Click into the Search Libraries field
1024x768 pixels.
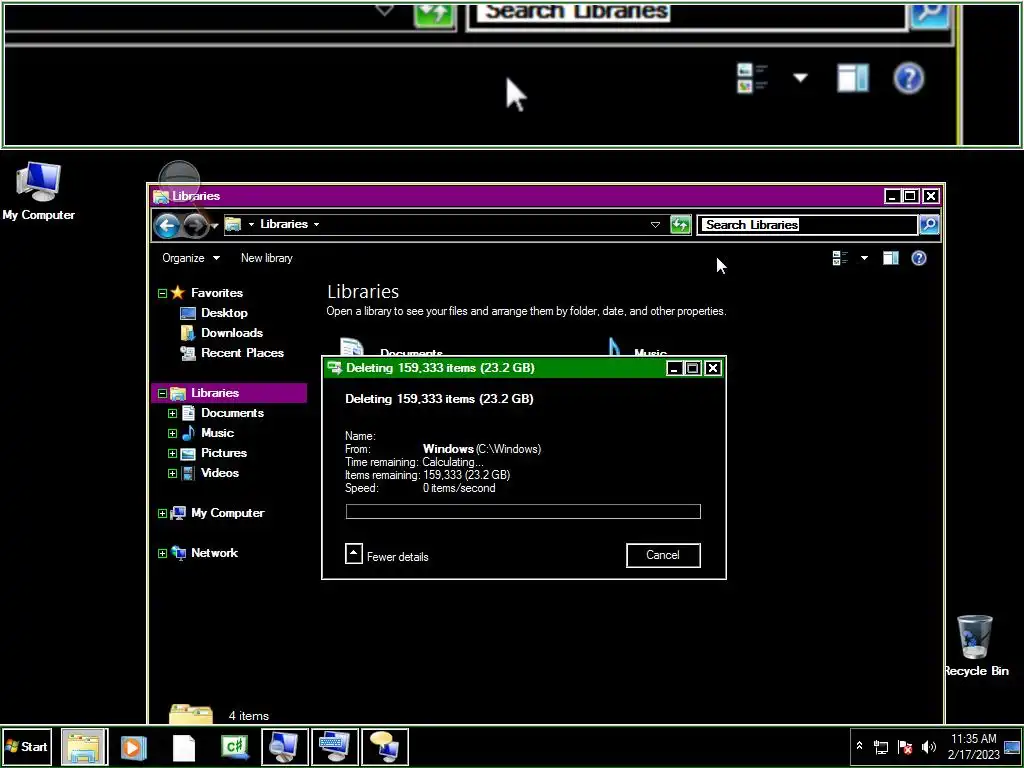tap(808, 225)
